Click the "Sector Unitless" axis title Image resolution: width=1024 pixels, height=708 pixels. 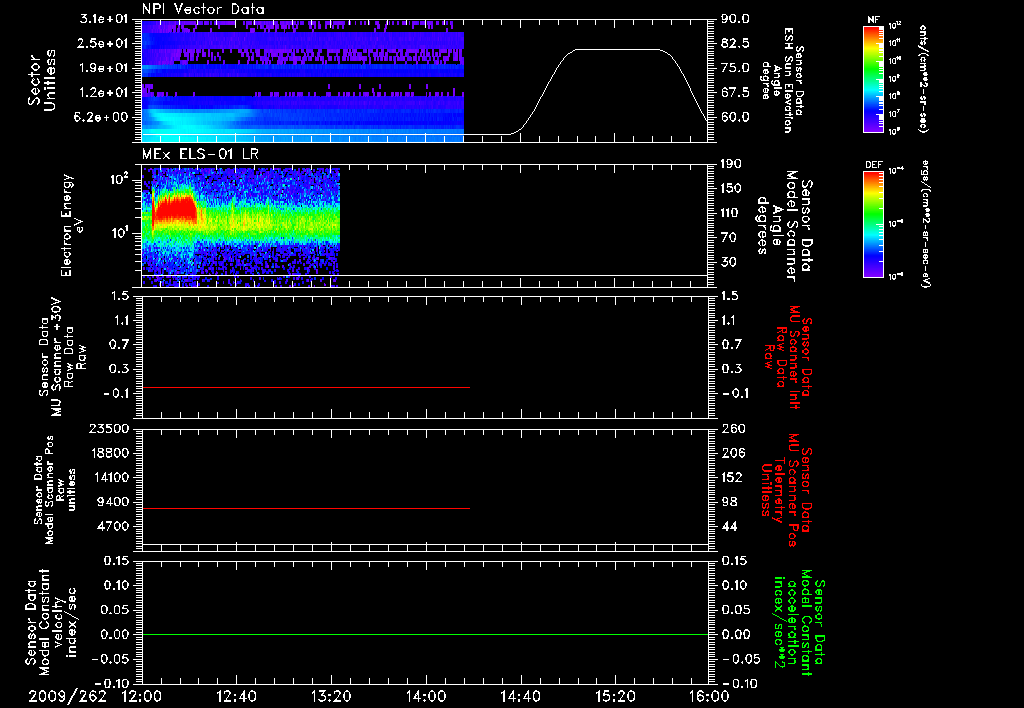(x=42, y=80)
